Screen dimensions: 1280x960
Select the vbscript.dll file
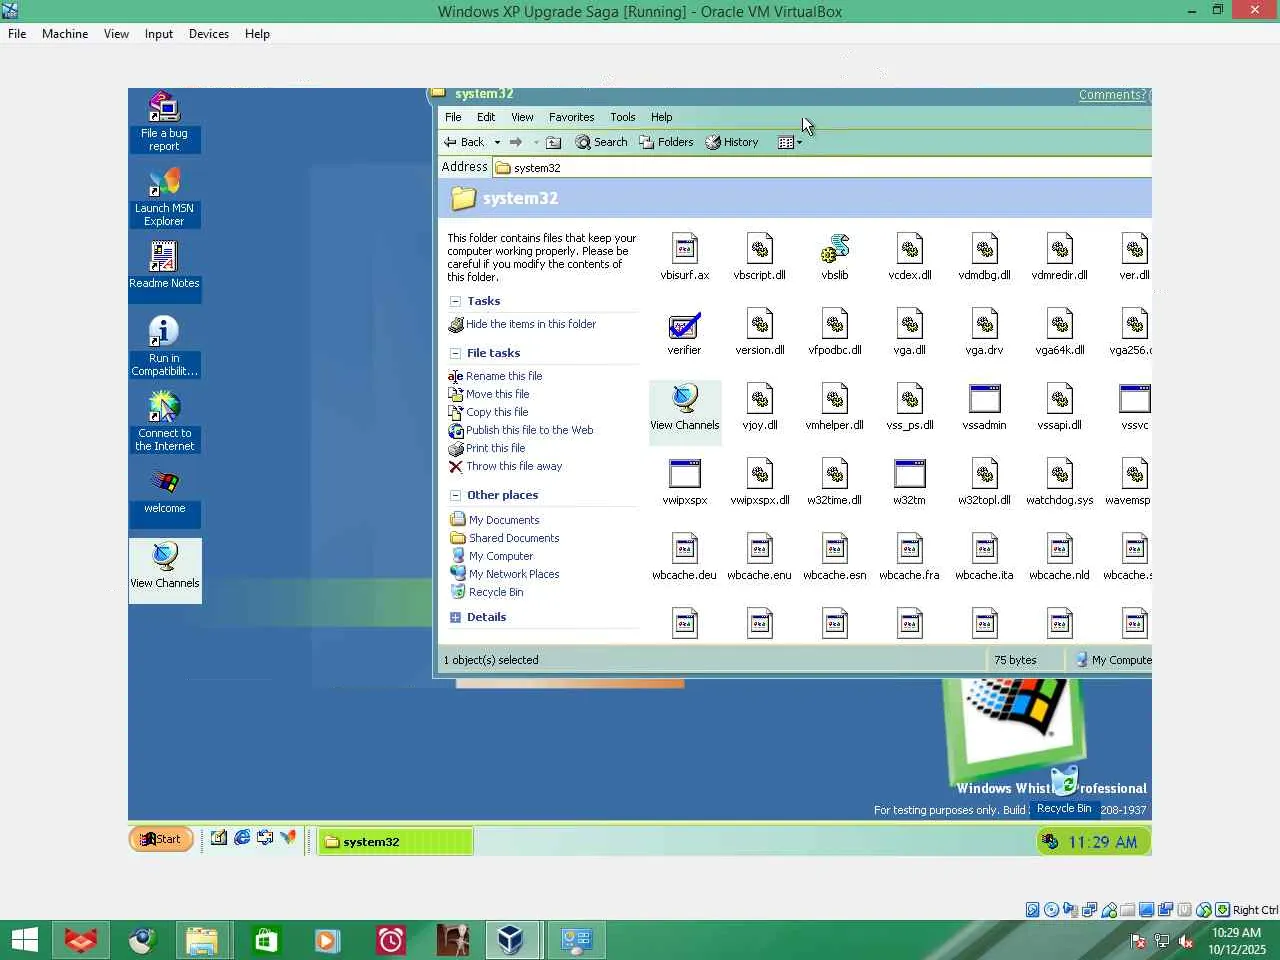click(x=760, y=257)
